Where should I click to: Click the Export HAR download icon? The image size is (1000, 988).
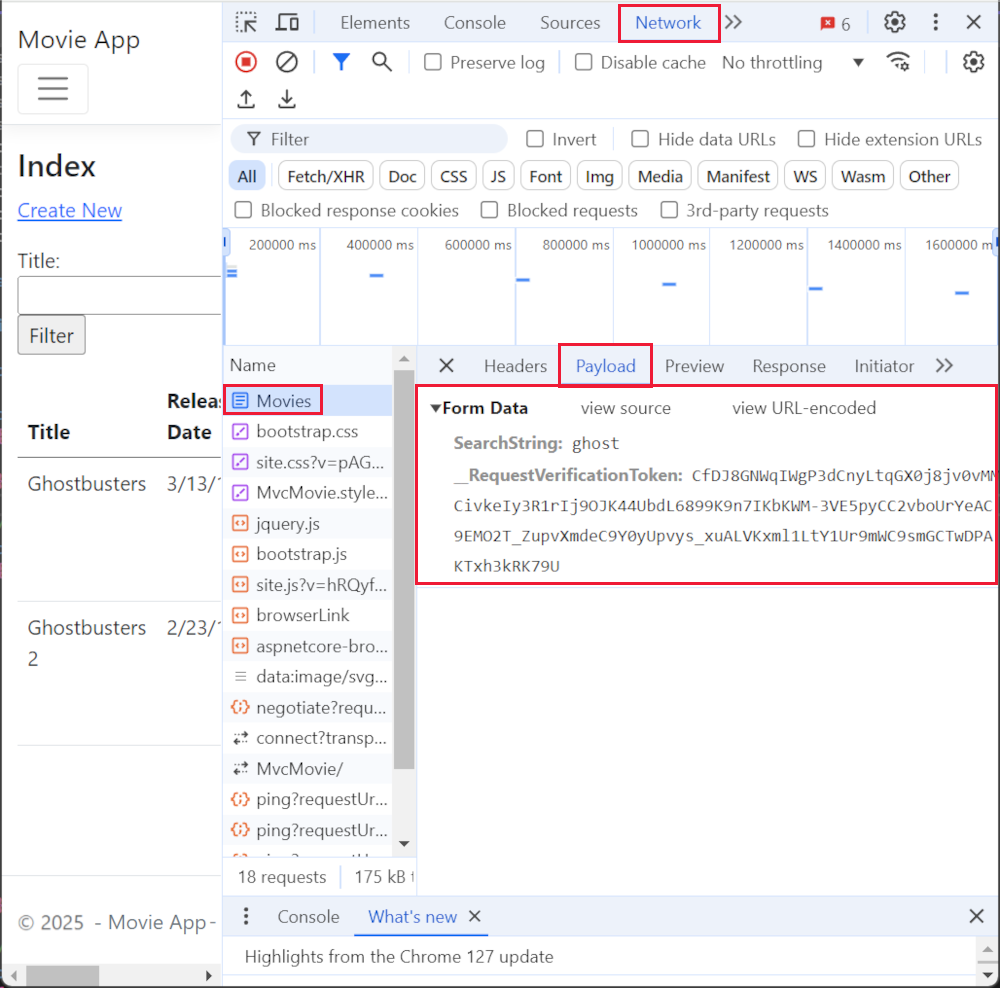tap(287, 99)
